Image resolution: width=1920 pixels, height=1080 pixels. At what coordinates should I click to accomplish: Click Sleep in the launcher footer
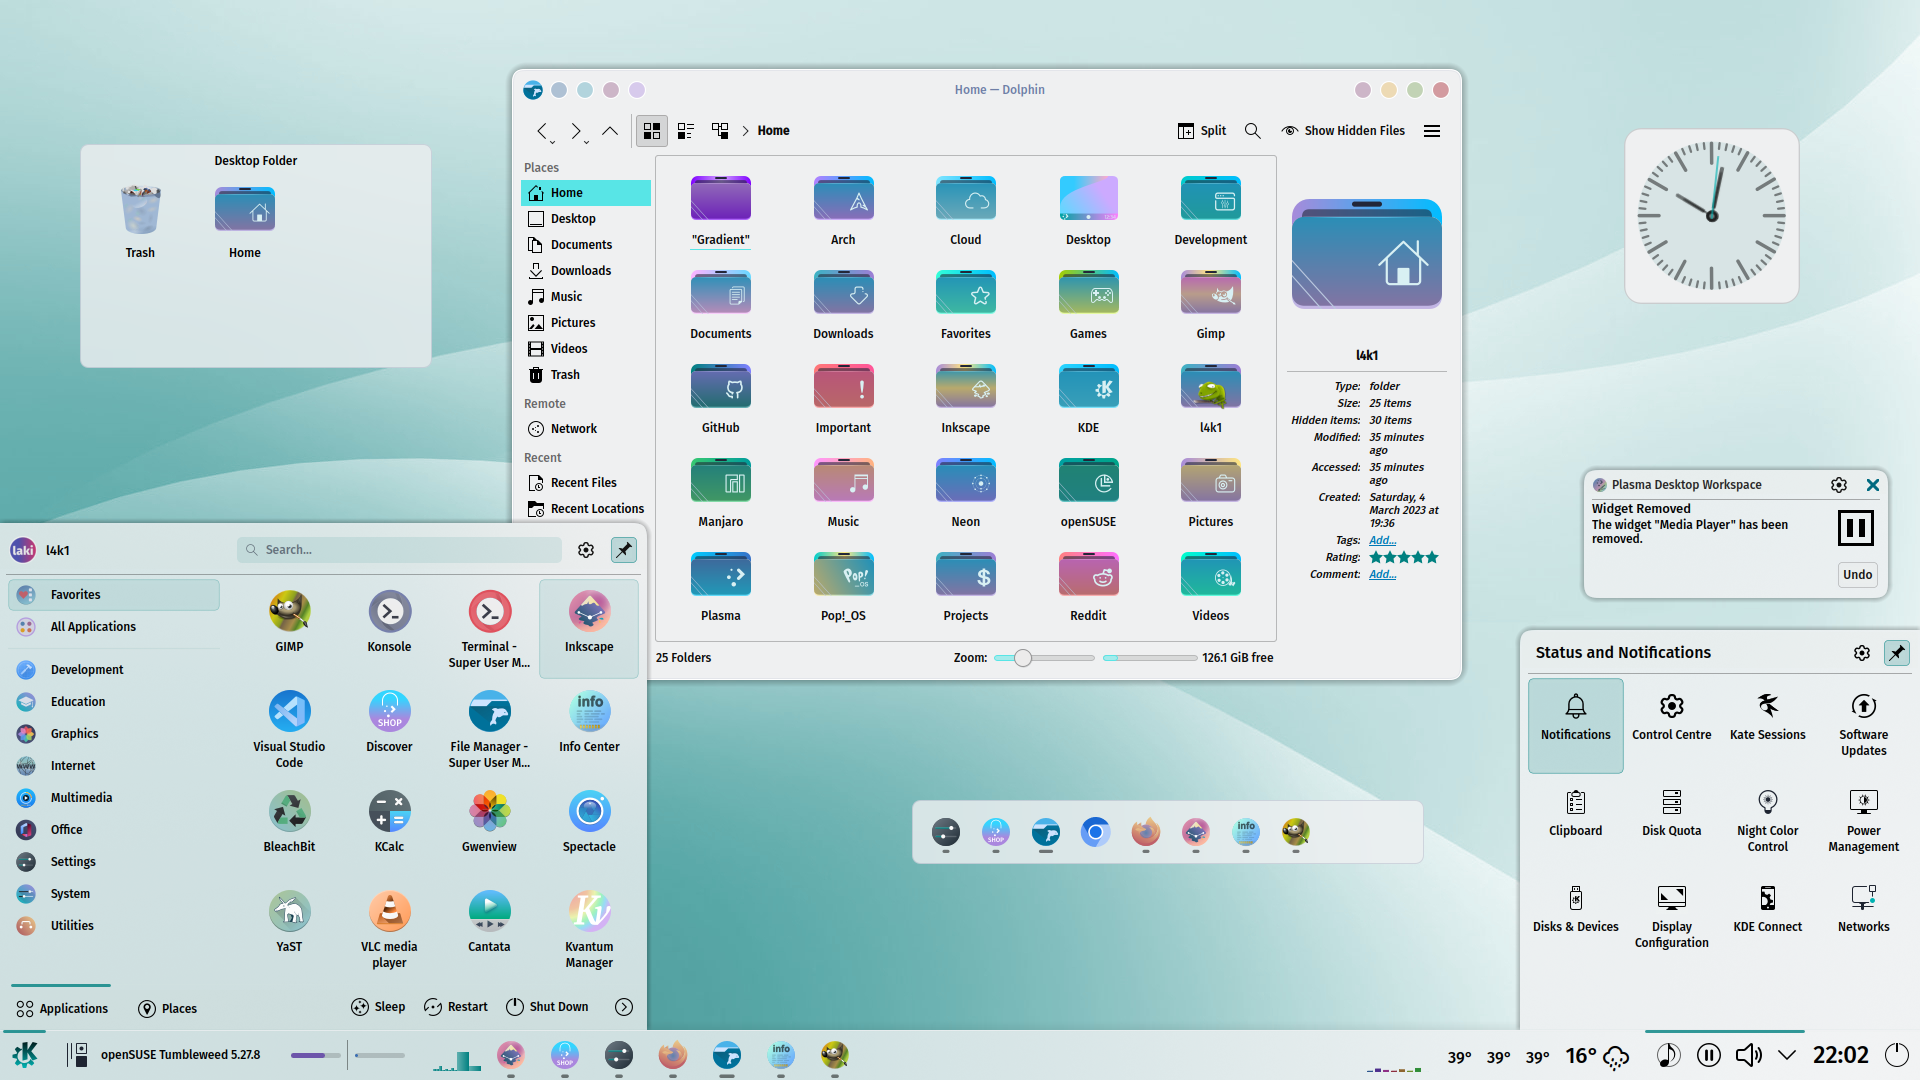click(378, 1007)
